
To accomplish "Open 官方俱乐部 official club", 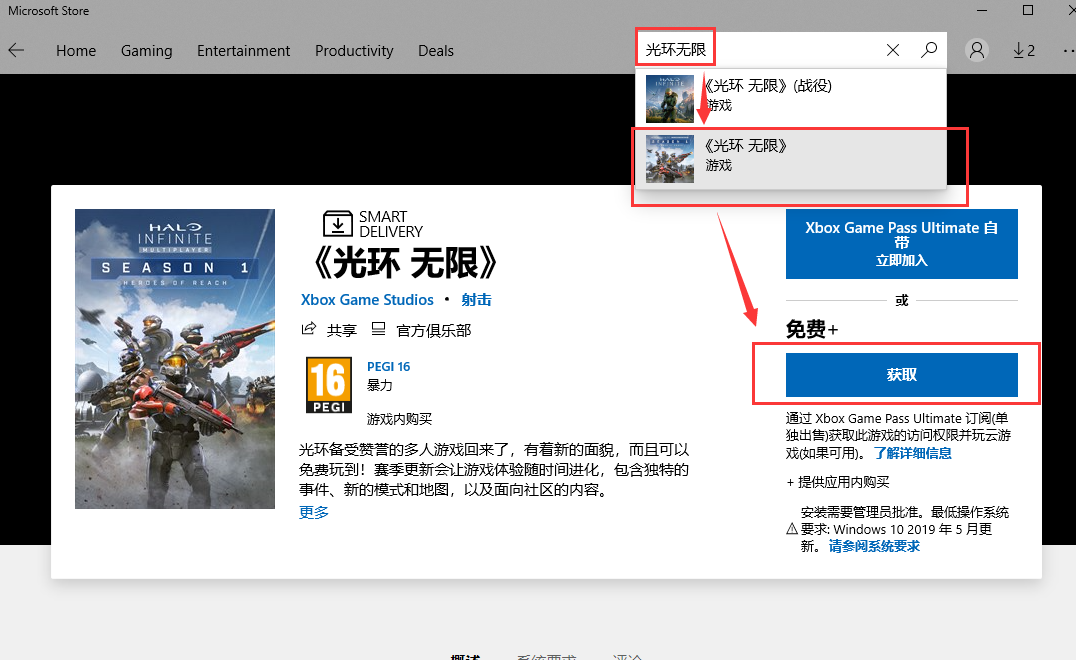I will (434, 331).
